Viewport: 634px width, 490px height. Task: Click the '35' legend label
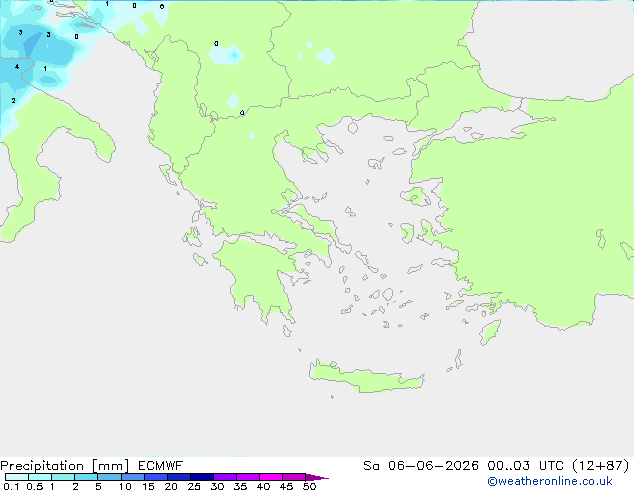[x=240, y=486]
